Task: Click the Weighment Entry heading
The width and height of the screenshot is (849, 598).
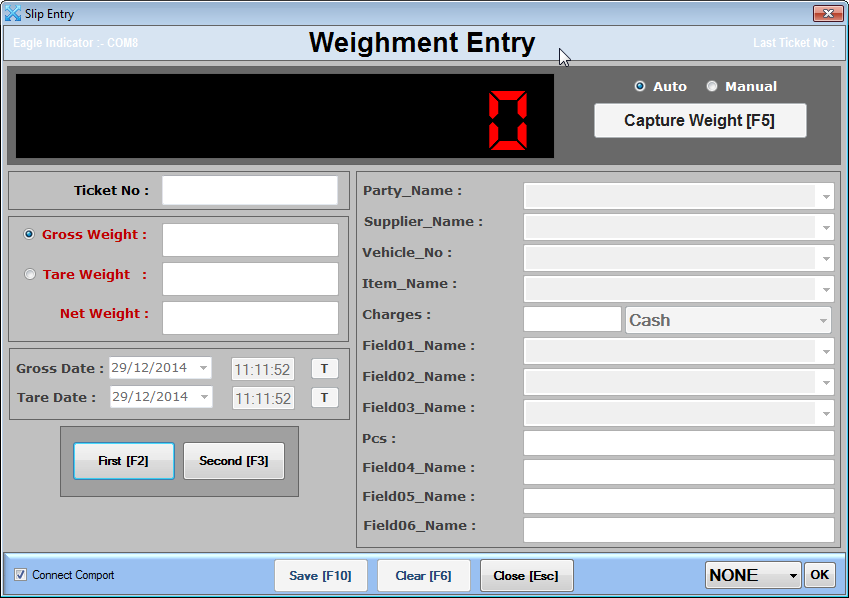Action: (x=422, y=42)
